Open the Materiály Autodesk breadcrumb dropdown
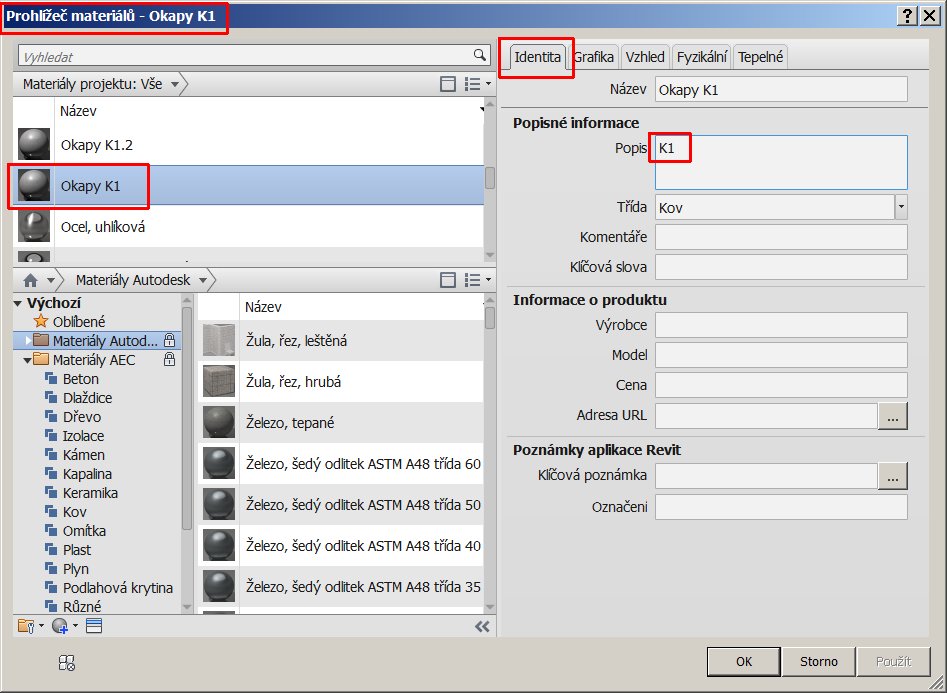Viewport: 947px width, 693px height. [x=203, y=280]
